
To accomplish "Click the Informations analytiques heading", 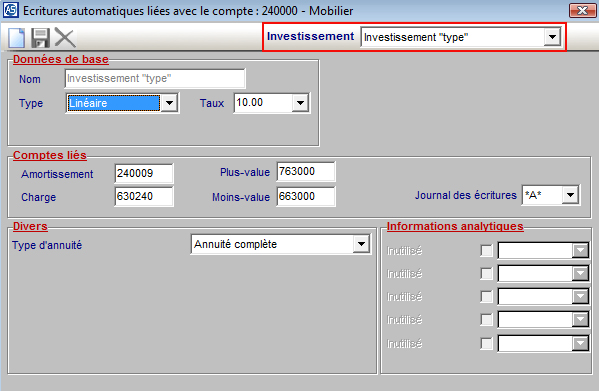I will click(x=455, y=226).
